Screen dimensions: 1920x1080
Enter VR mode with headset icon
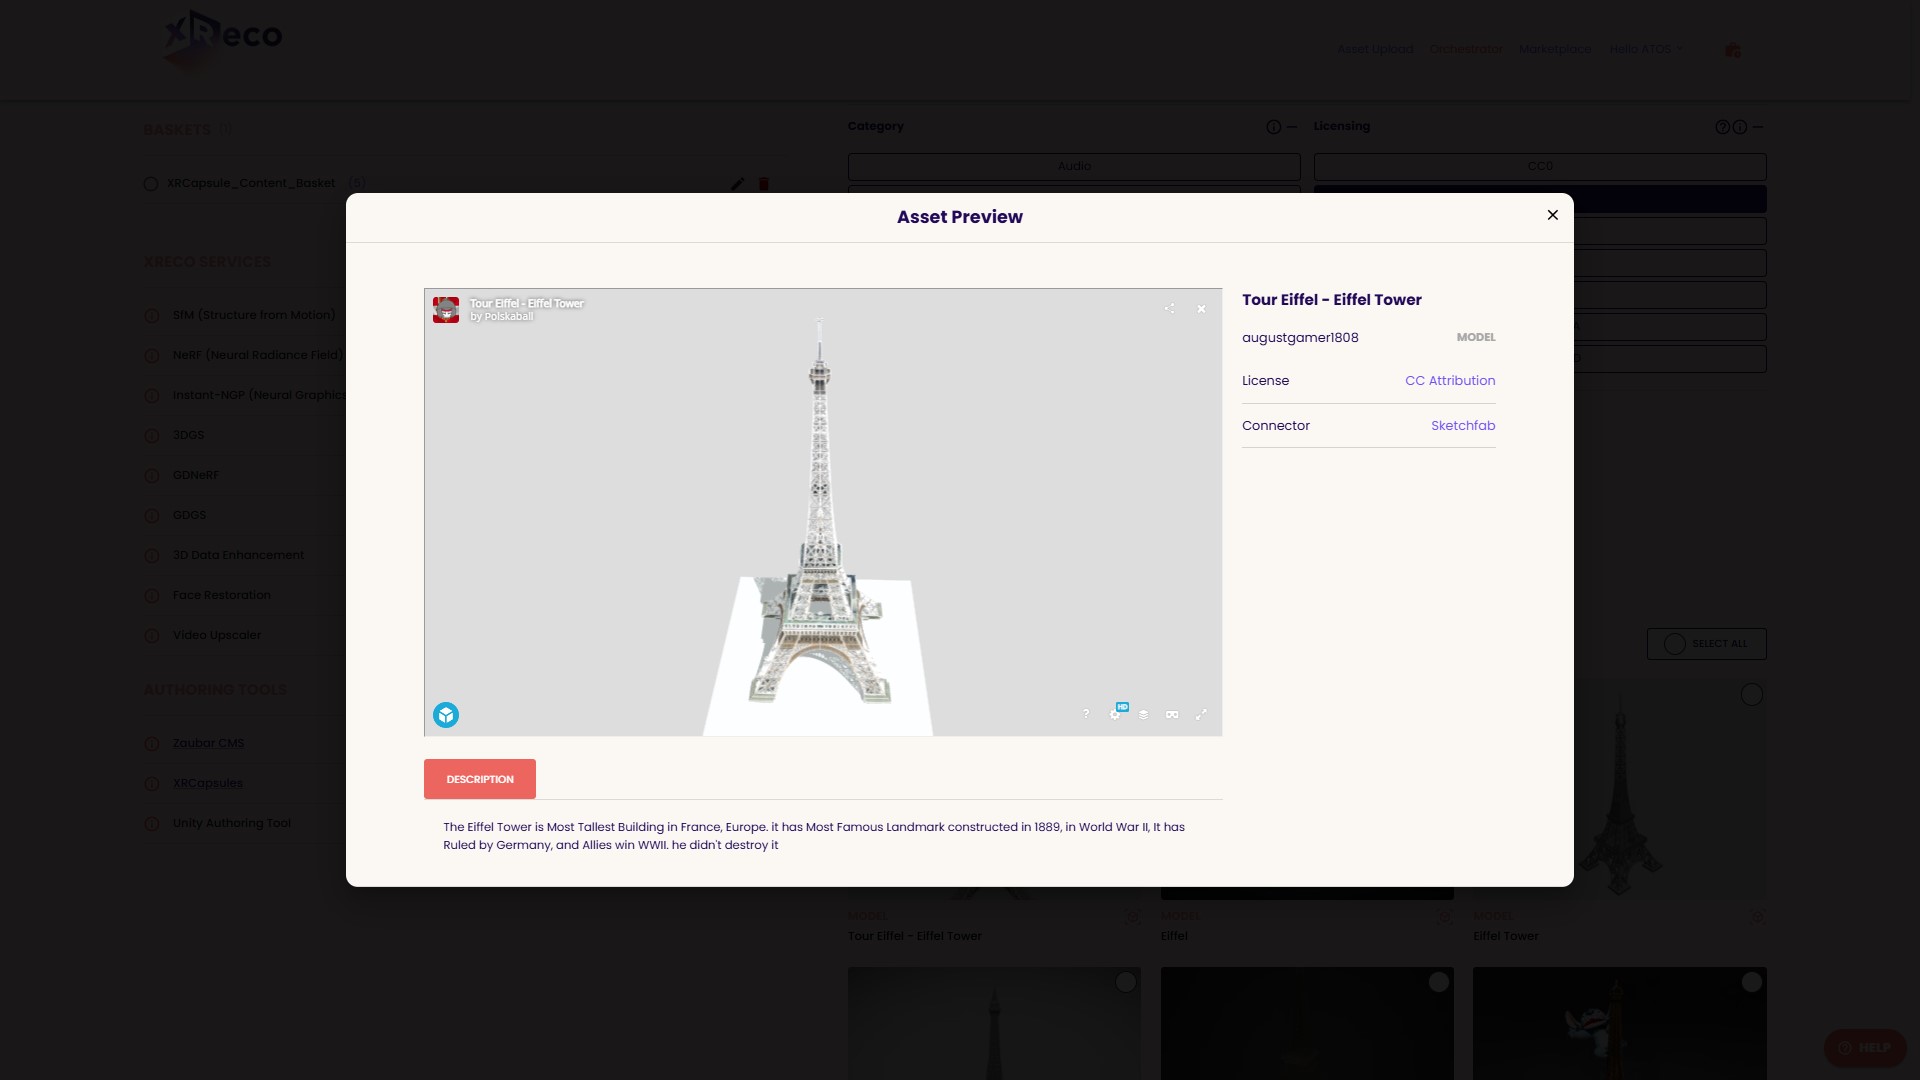click(1172, 714)
